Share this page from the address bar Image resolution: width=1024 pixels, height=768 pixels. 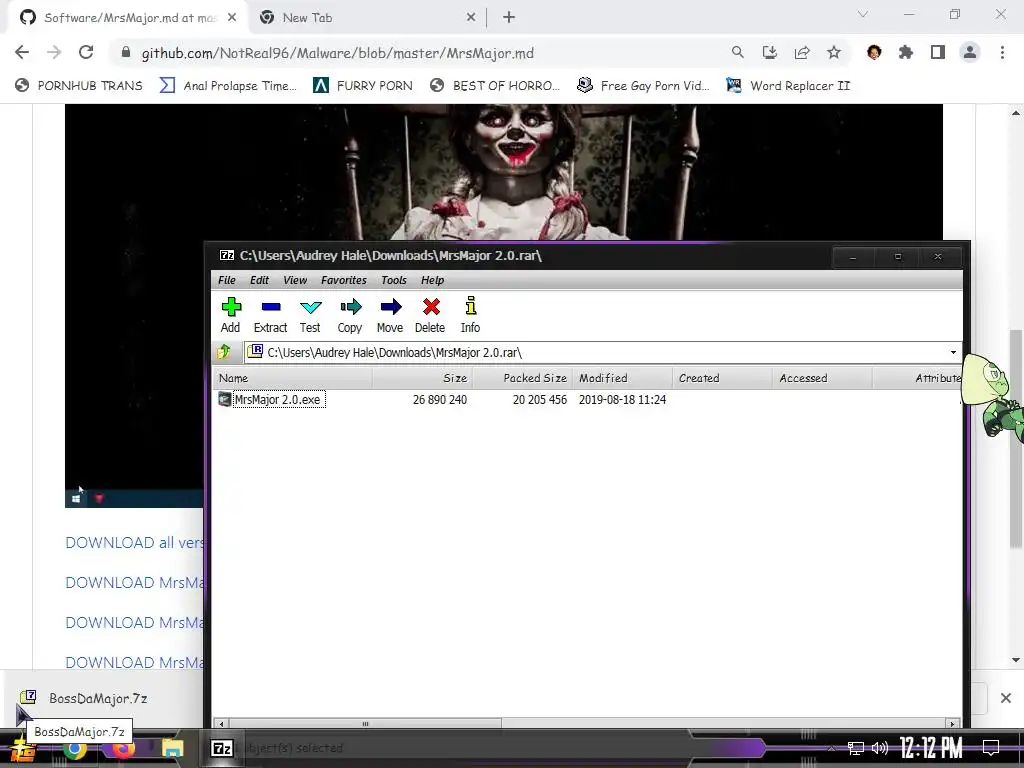pos(801,53)
